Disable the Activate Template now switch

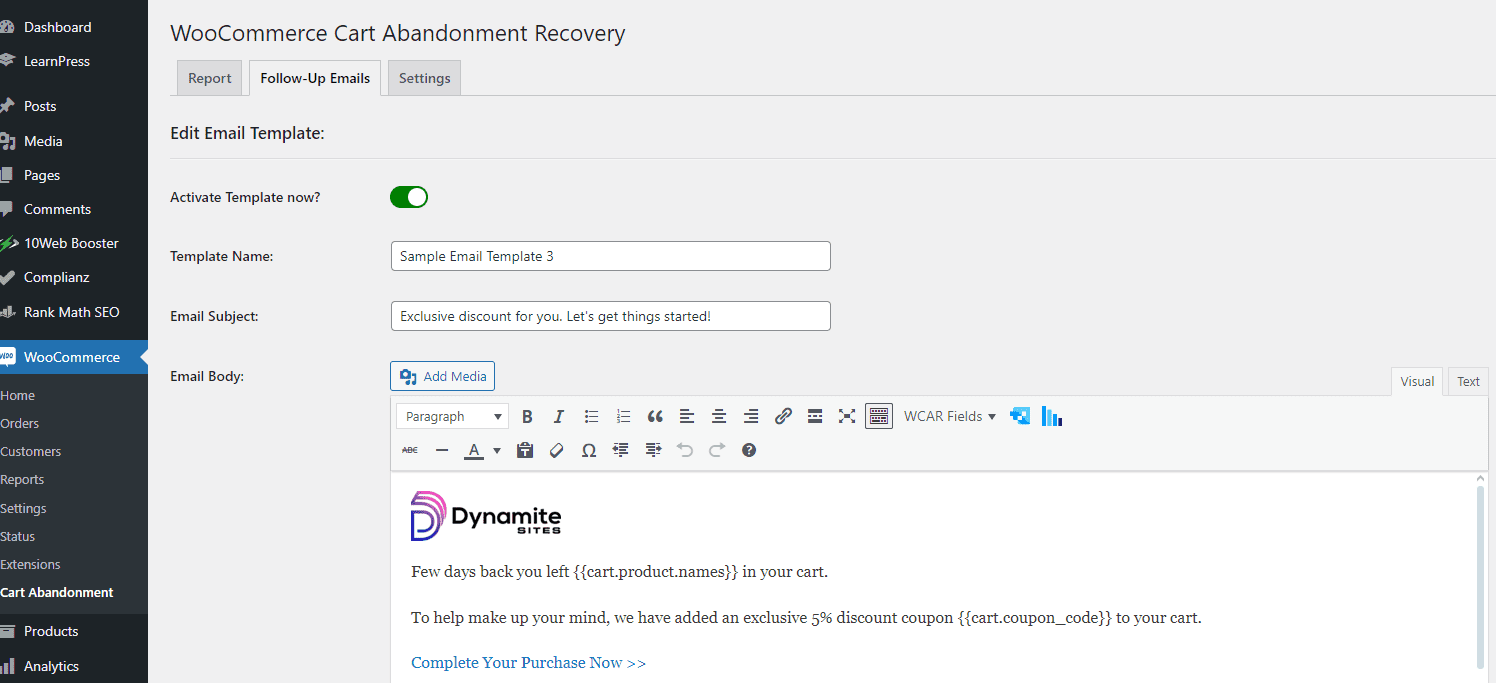point(409,197)
